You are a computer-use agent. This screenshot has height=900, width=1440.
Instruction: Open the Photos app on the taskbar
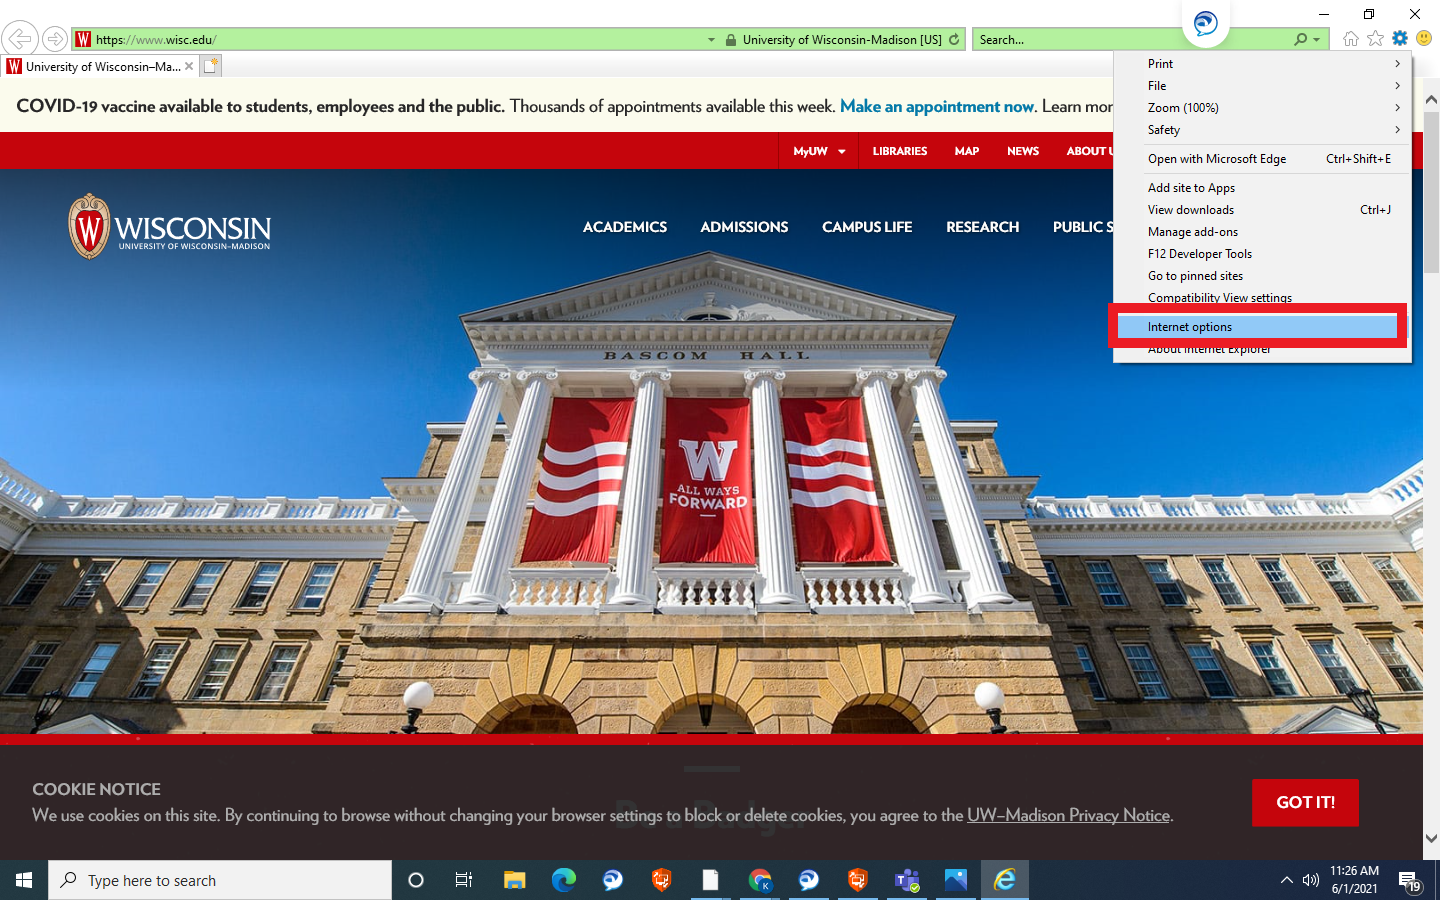pos(956,880)
